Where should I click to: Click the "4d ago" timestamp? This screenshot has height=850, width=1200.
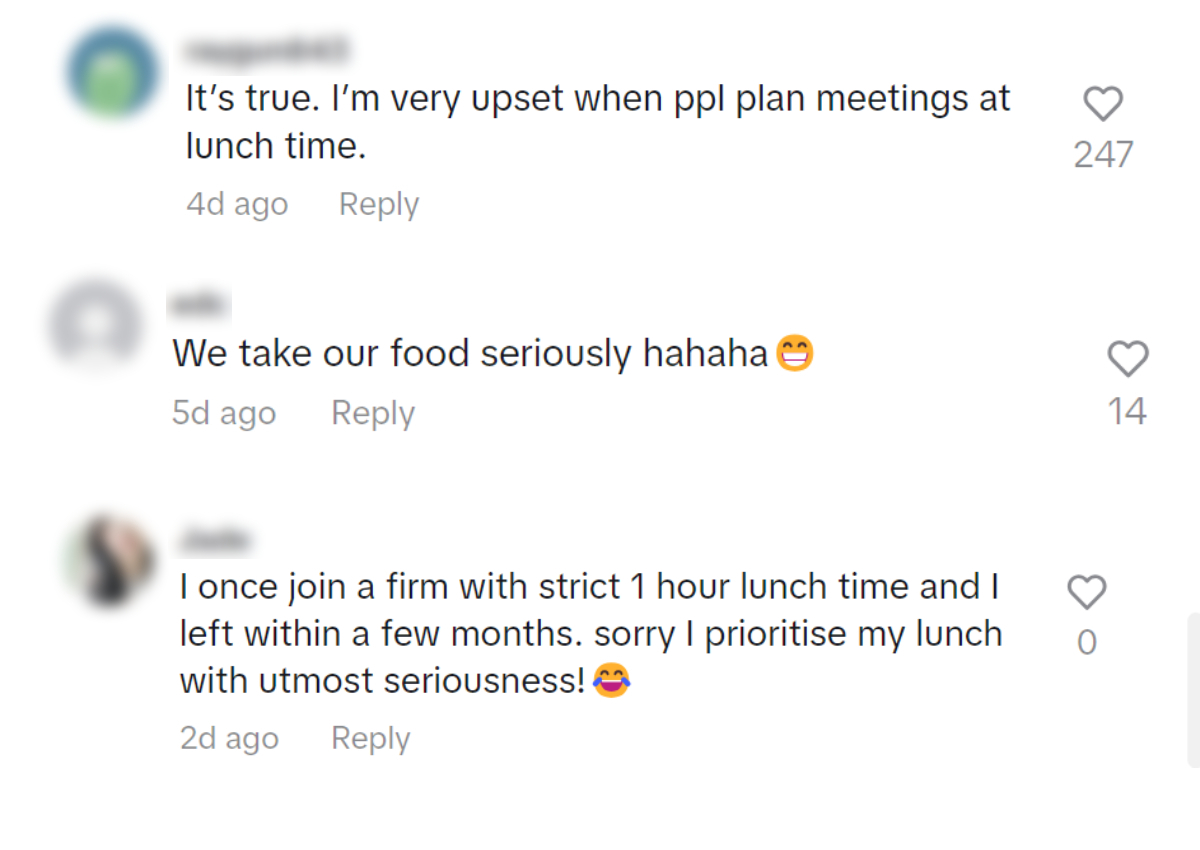pyautogui.click(x=237, y=204)
